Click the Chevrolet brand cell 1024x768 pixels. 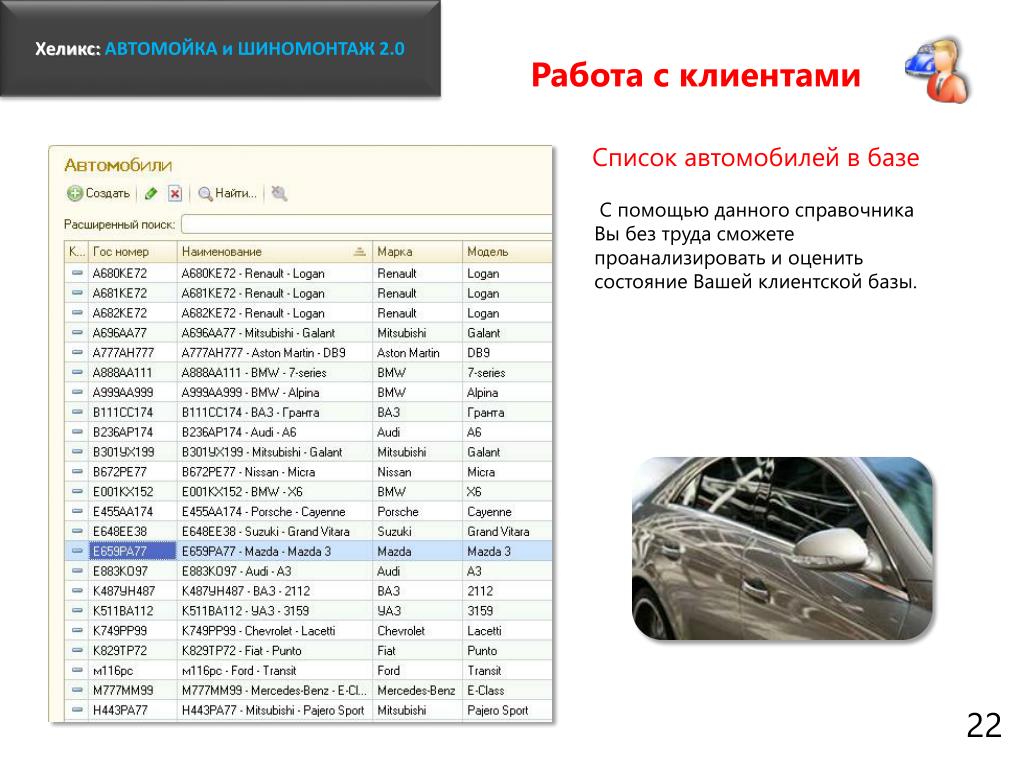click(x=417, y=631)
